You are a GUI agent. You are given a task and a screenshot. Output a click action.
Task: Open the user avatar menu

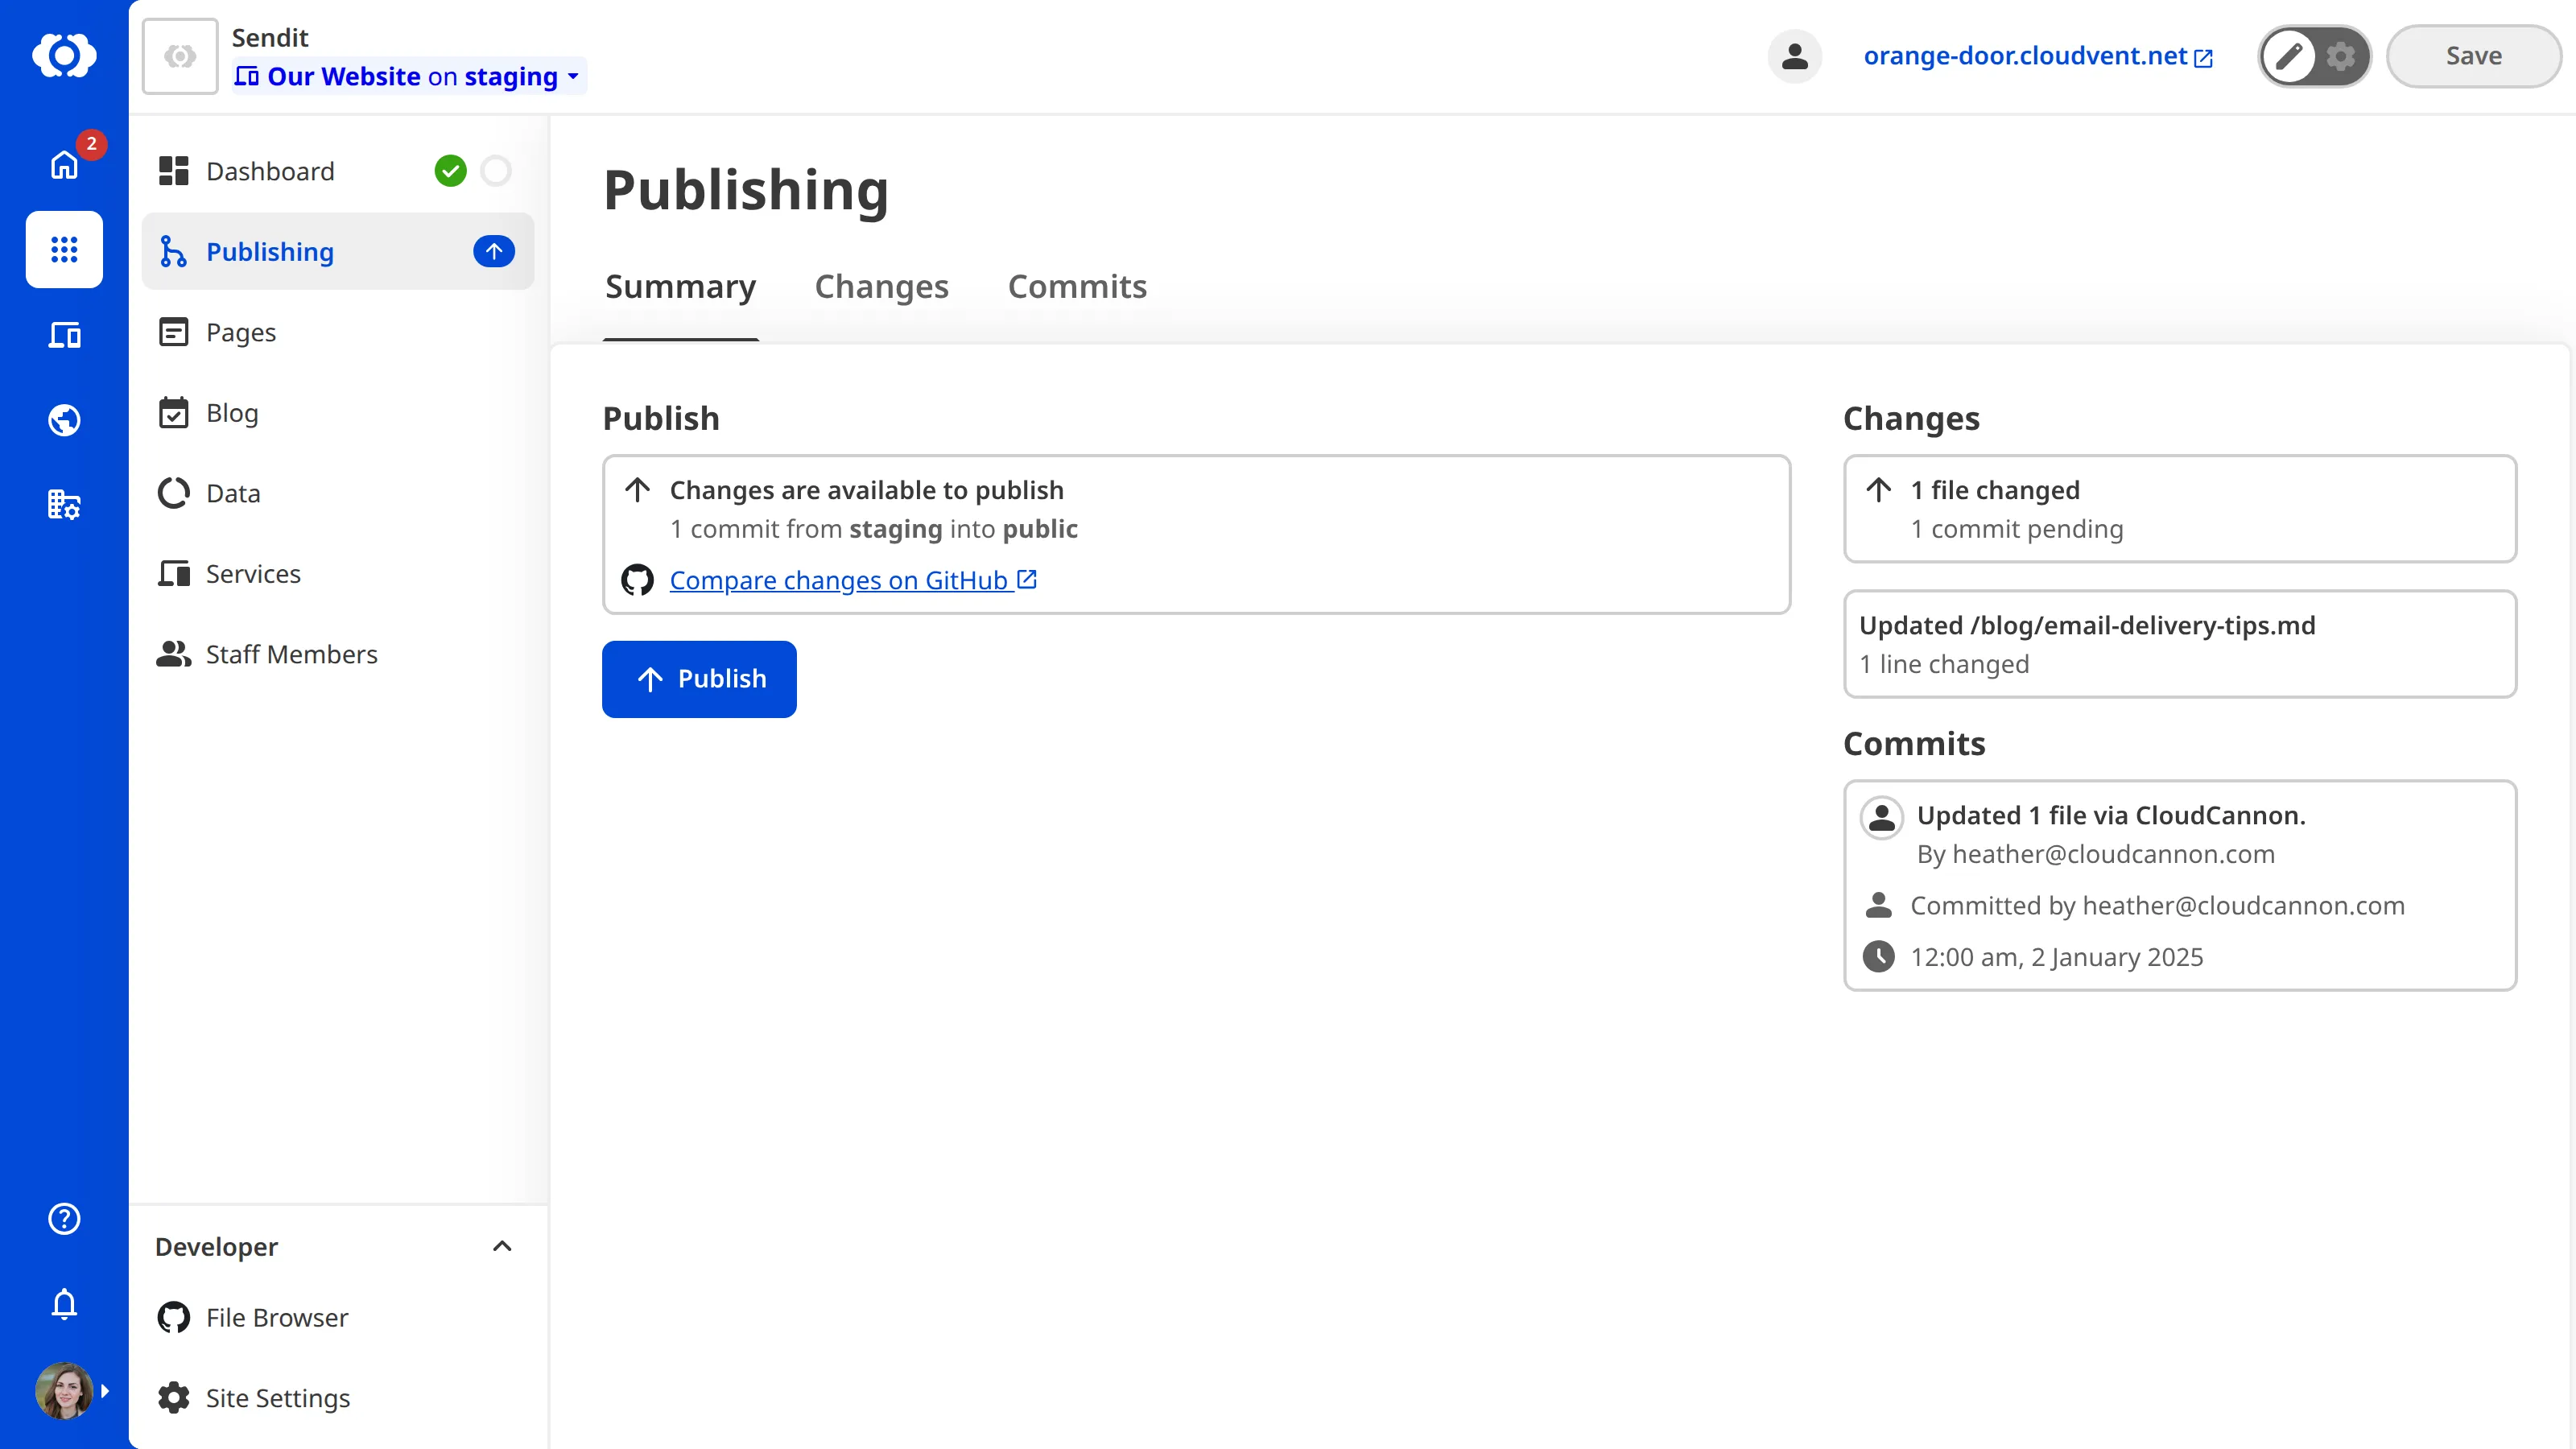pos(64,1390)
